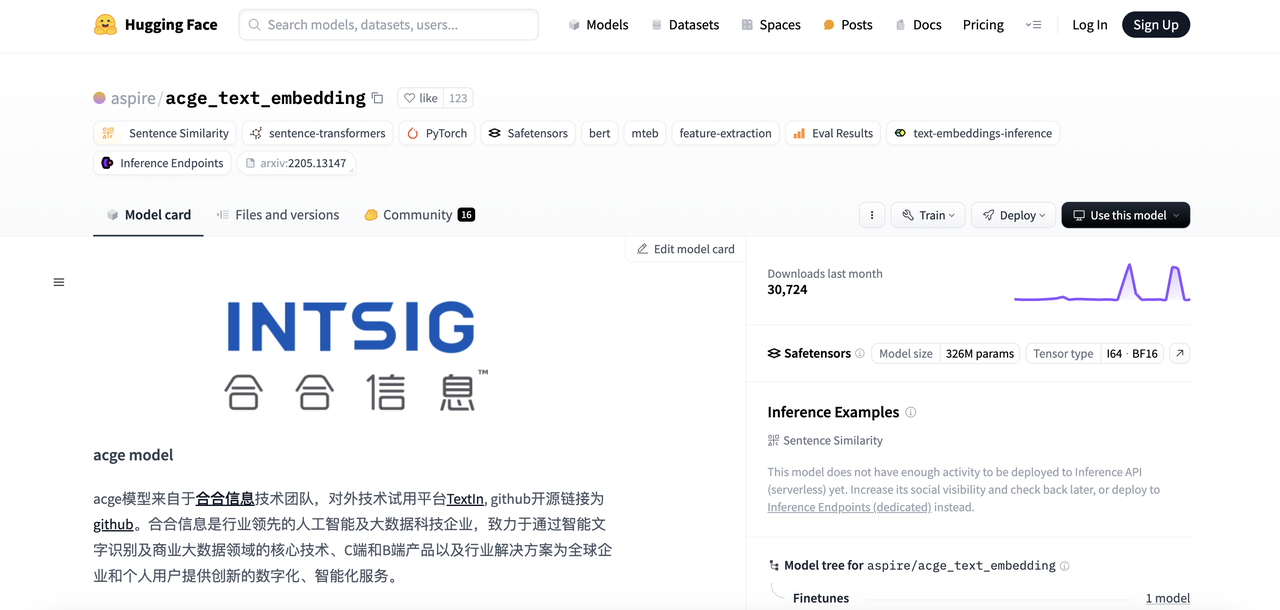Click the Sign Up button

tap(1156, 25)
